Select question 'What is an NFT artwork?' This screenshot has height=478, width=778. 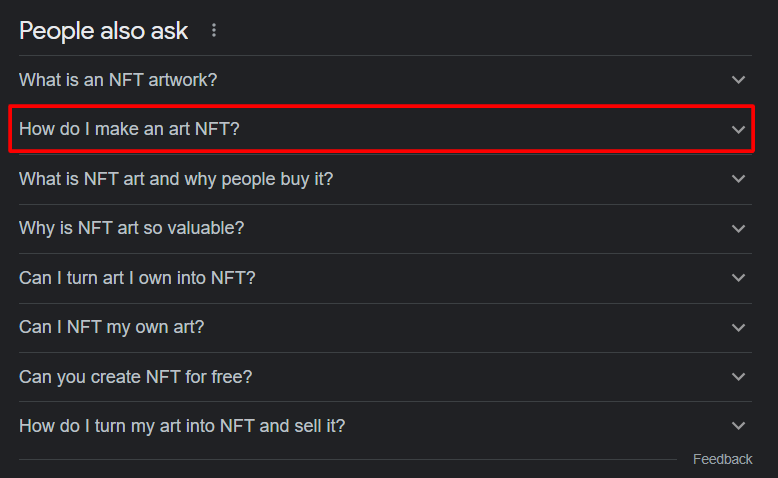tap(118, 80)
